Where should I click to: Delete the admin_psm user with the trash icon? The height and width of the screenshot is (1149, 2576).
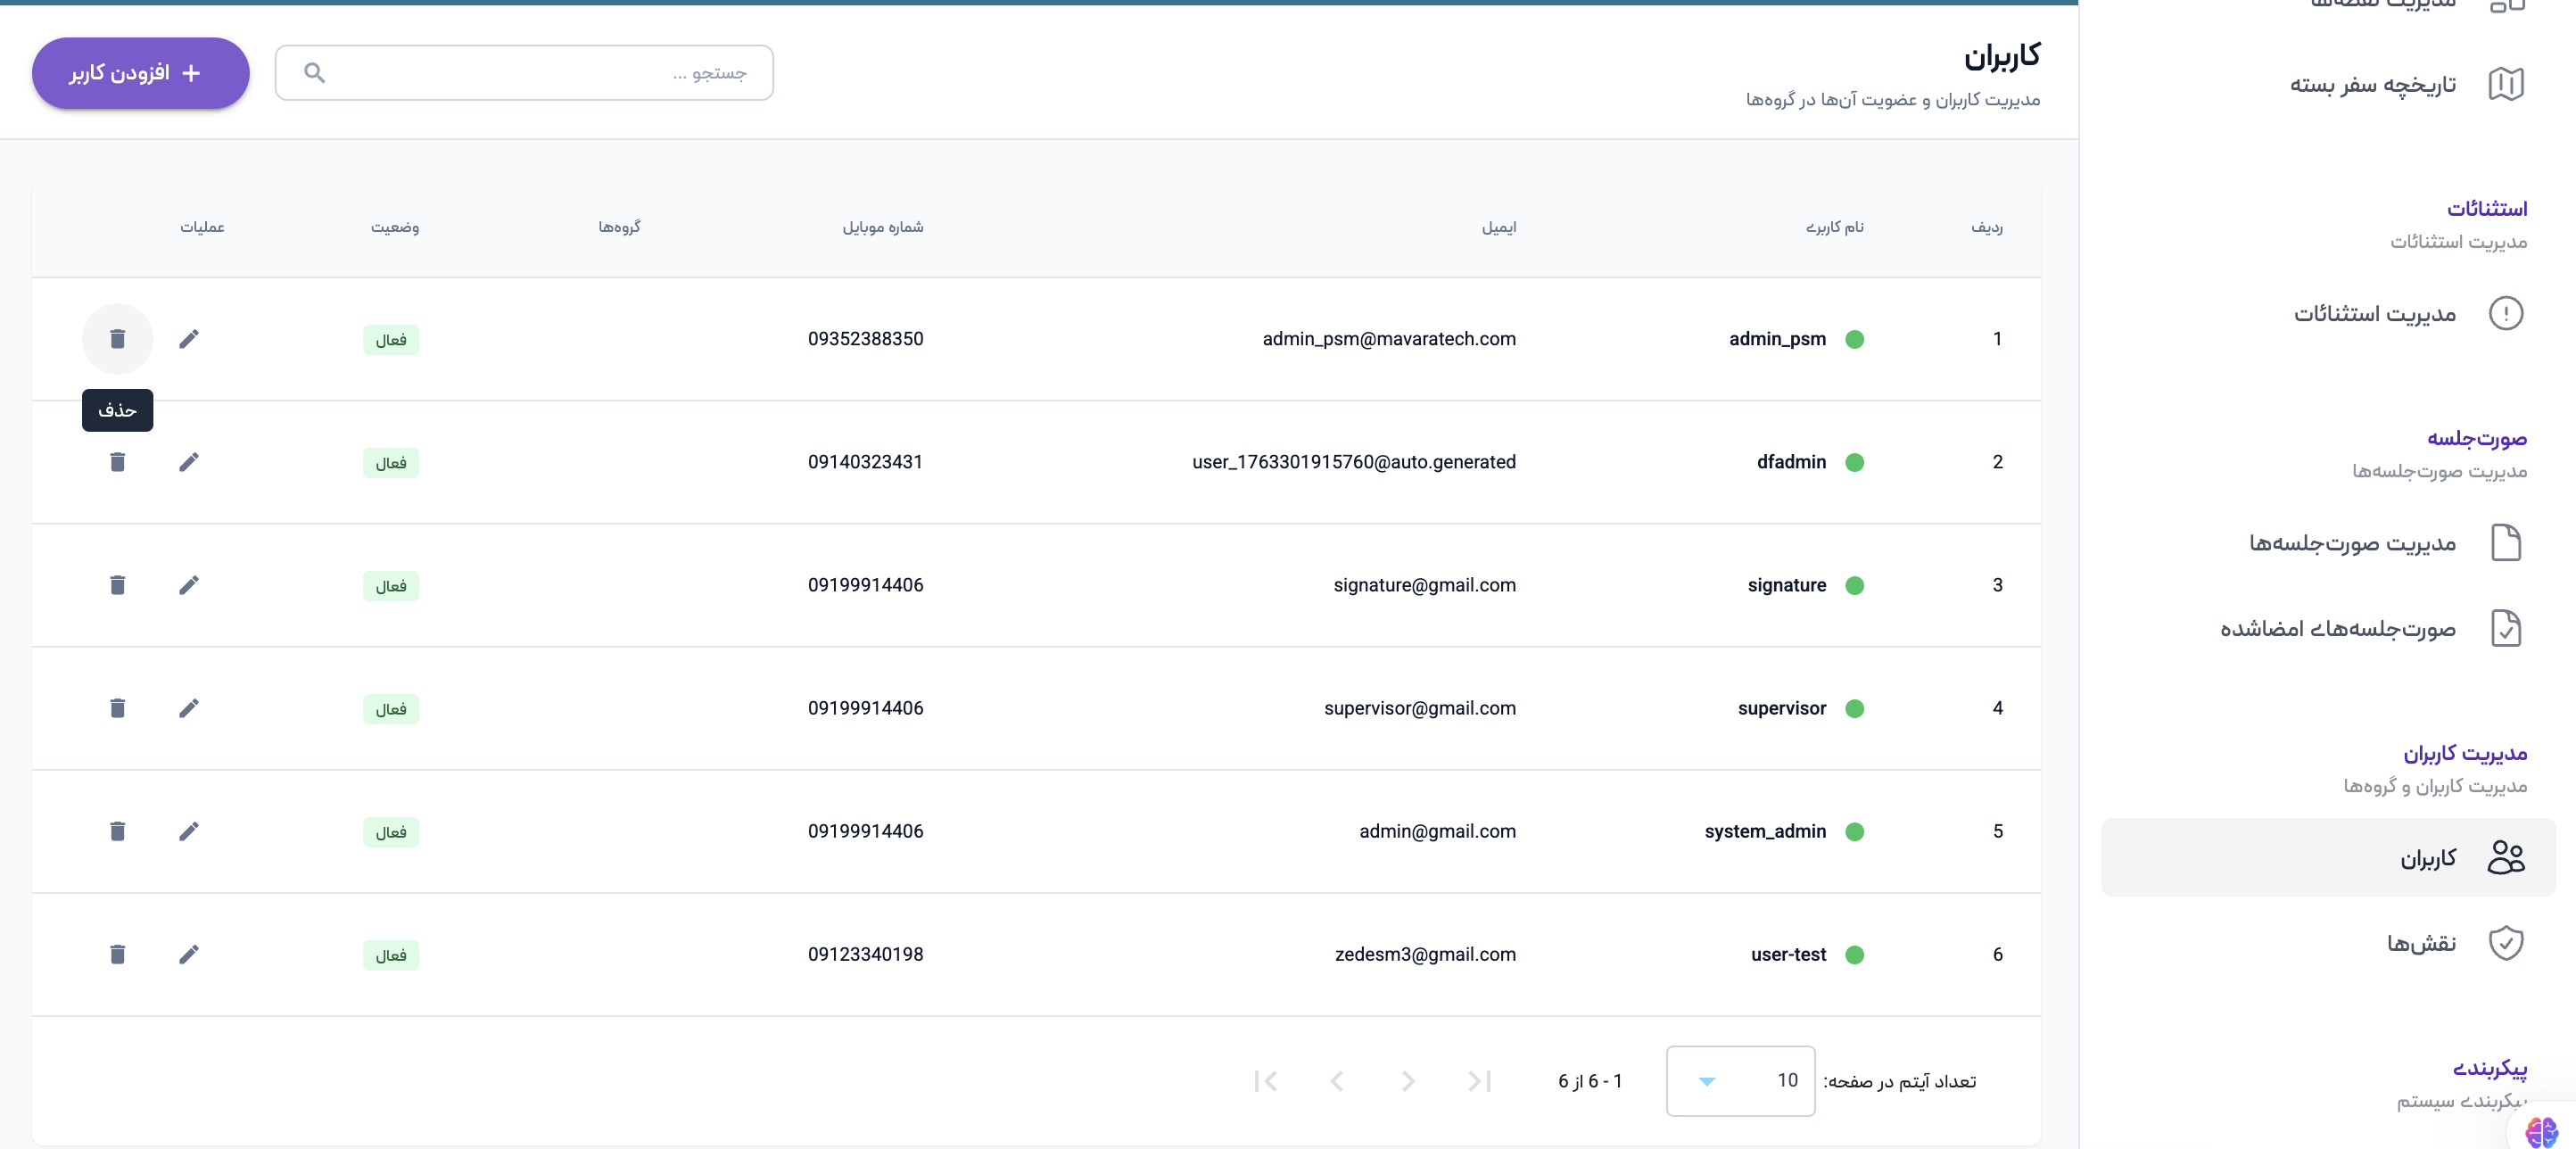point(117,339)
